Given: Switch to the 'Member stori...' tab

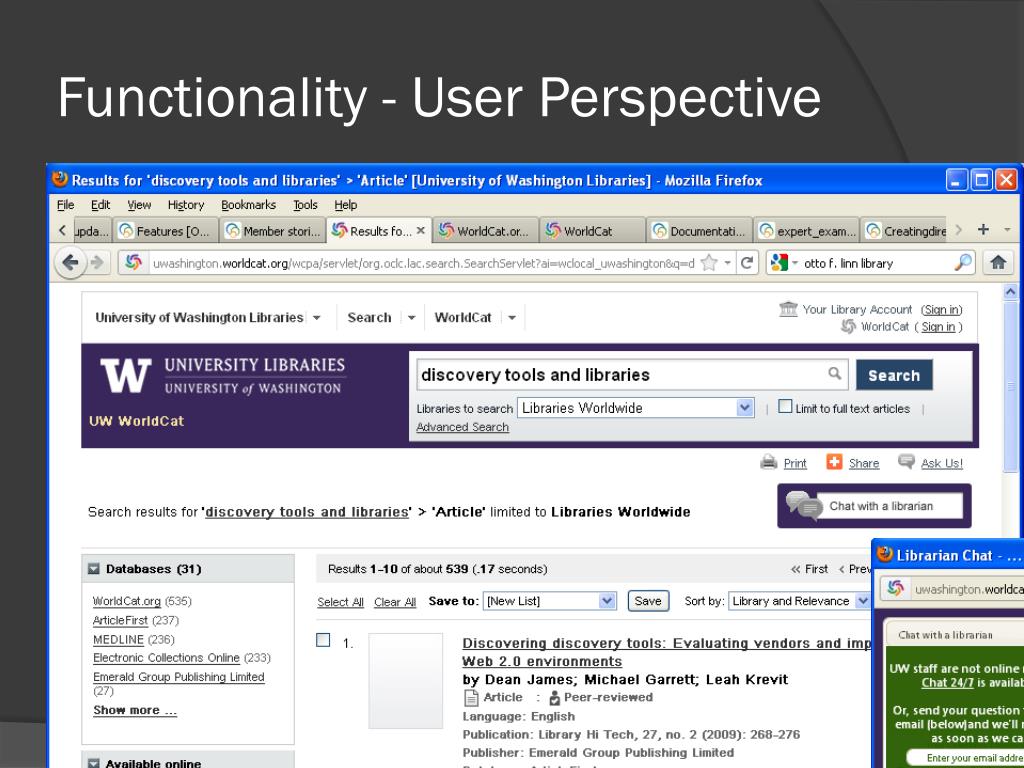Looking at the screenshot, I should [273, 231].
